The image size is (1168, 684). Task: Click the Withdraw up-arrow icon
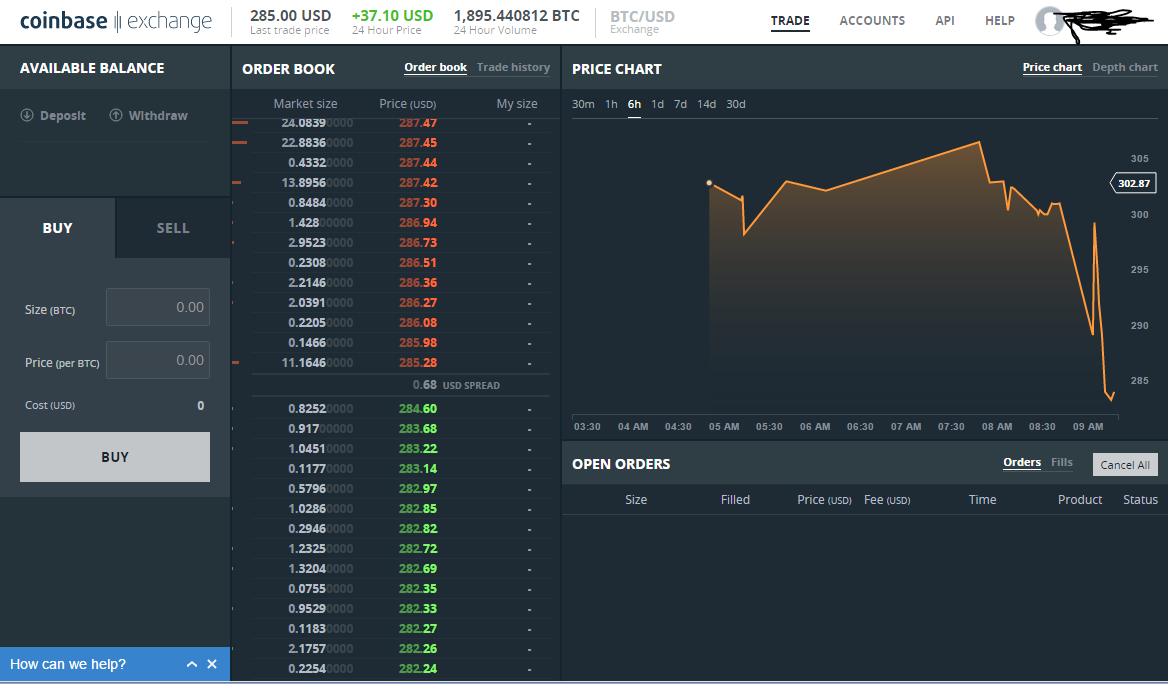click(115, 115)
